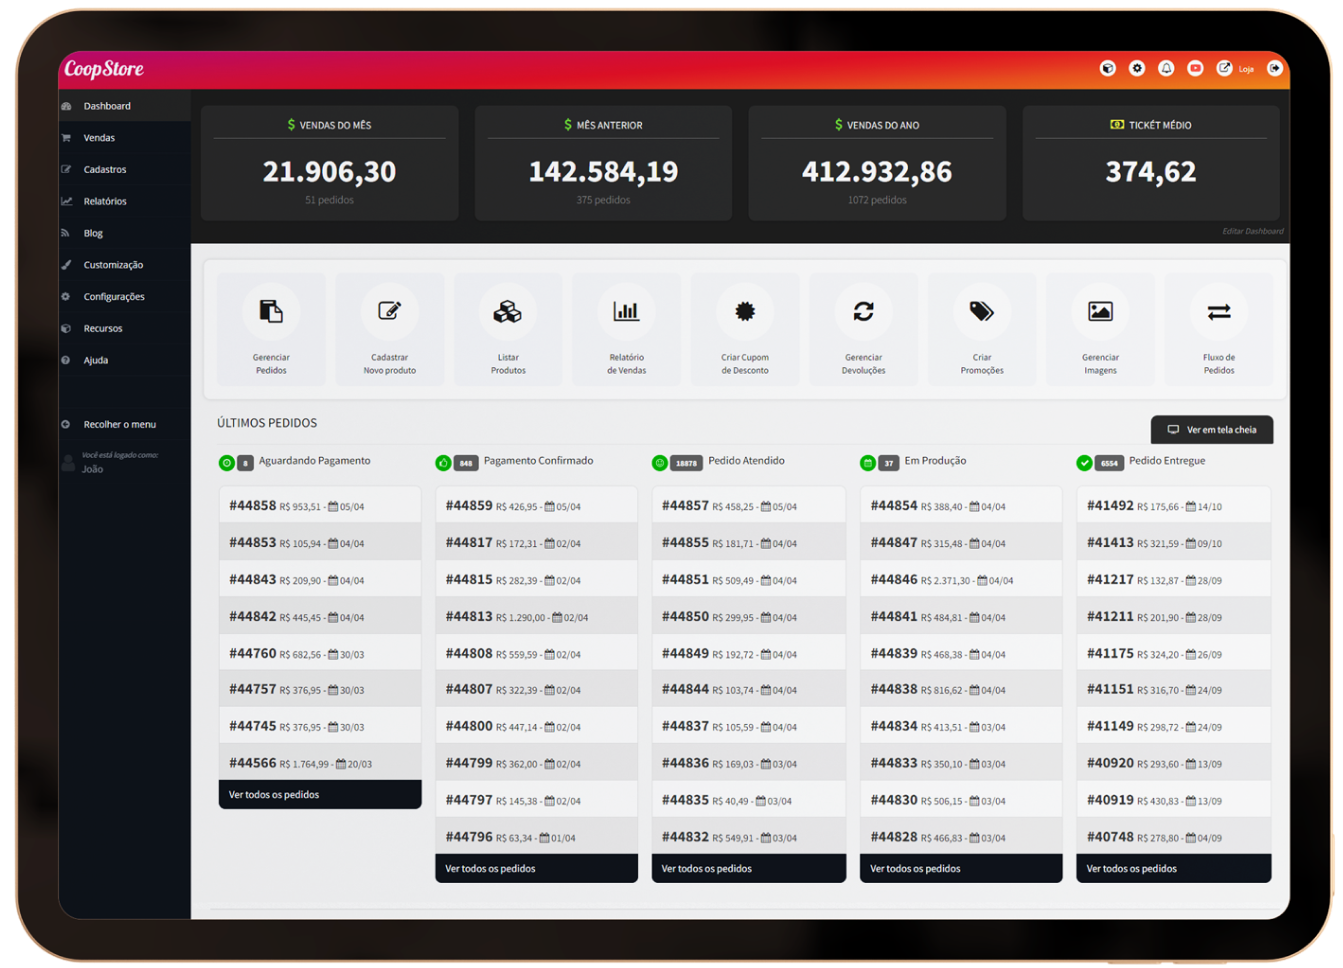Click Pedido Atendido status icon
The height and width of the screenshot is (968, 1343).
point(660,463)
